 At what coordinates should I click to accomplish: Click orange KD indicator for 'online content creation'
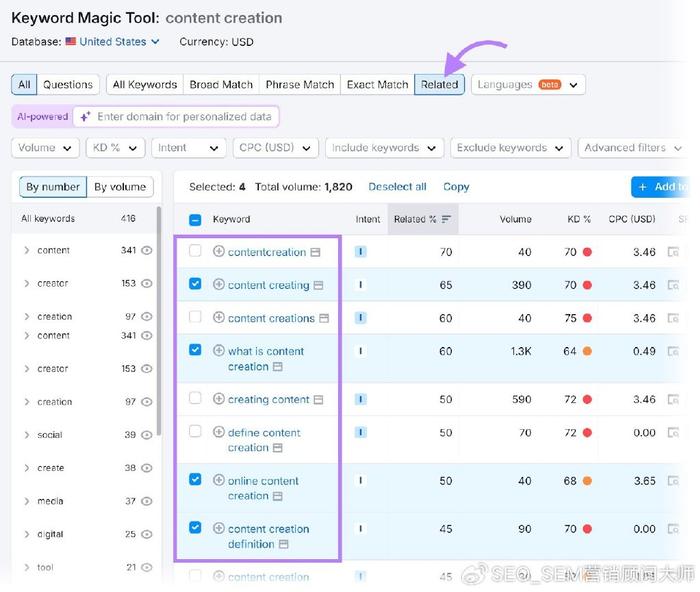(588, 481)
